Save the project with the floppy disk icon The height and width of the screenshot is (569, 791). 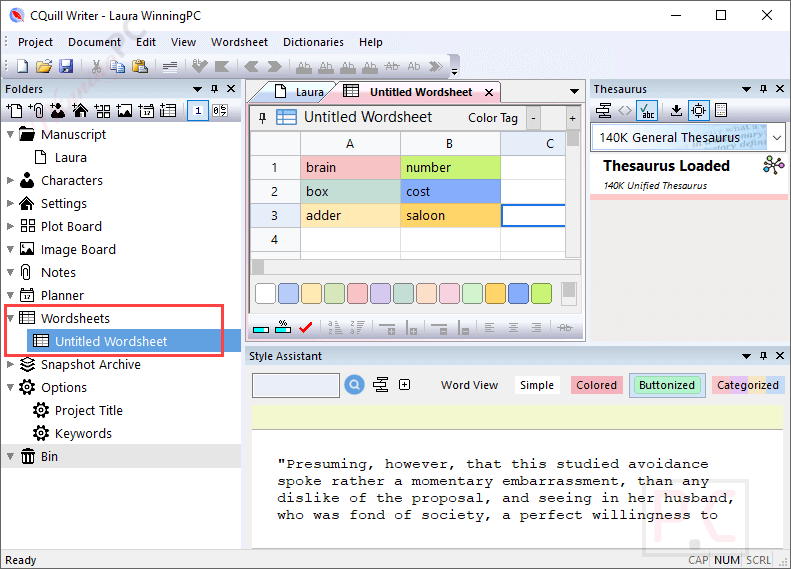coord(66,66)
